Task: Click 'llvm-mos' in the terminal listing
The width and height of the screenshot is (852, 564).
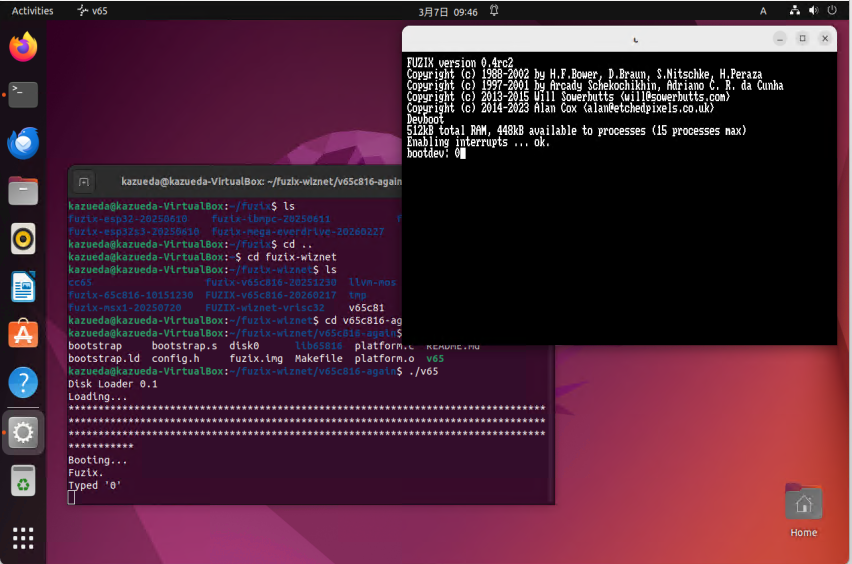Action: point(372,283)
